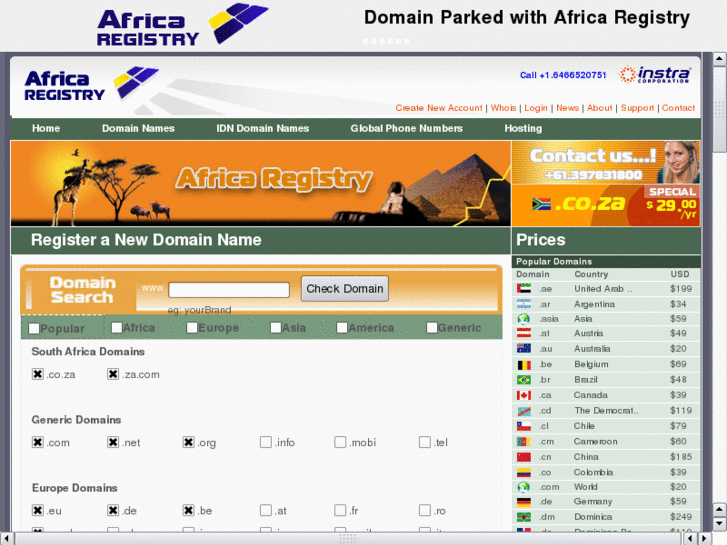Open the Whois link
The height and width of the screenshot is (545, 727).
[504, 108]
